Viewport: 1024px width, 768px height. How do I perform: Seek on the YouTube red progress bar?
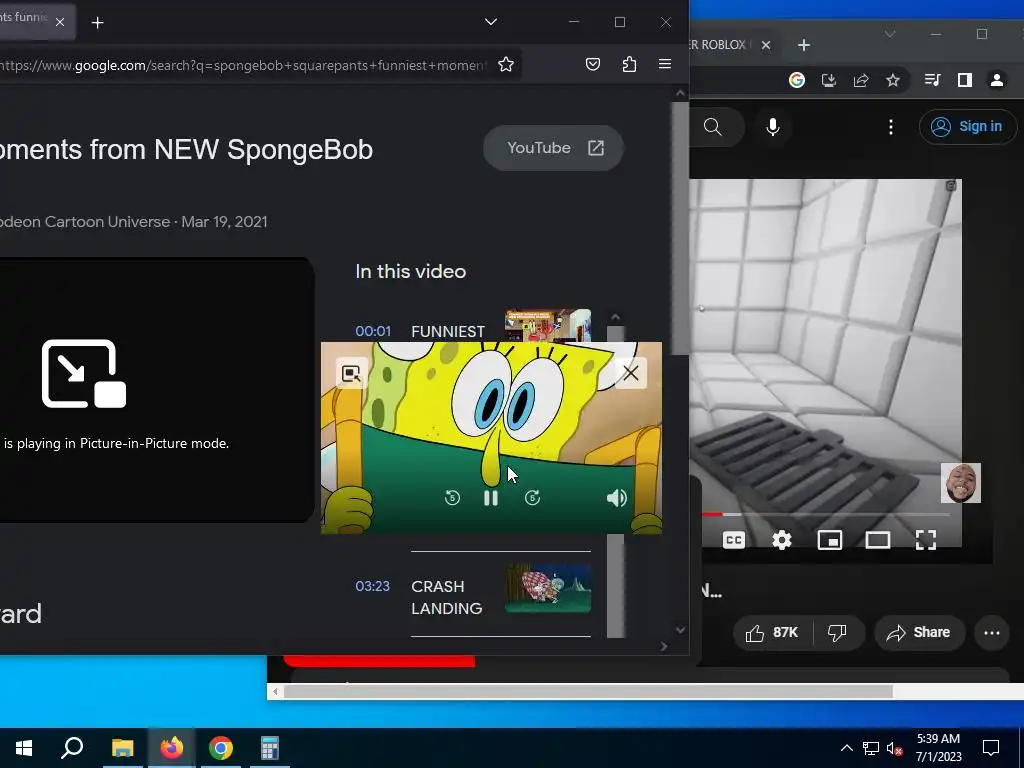(x=826, y=515)
